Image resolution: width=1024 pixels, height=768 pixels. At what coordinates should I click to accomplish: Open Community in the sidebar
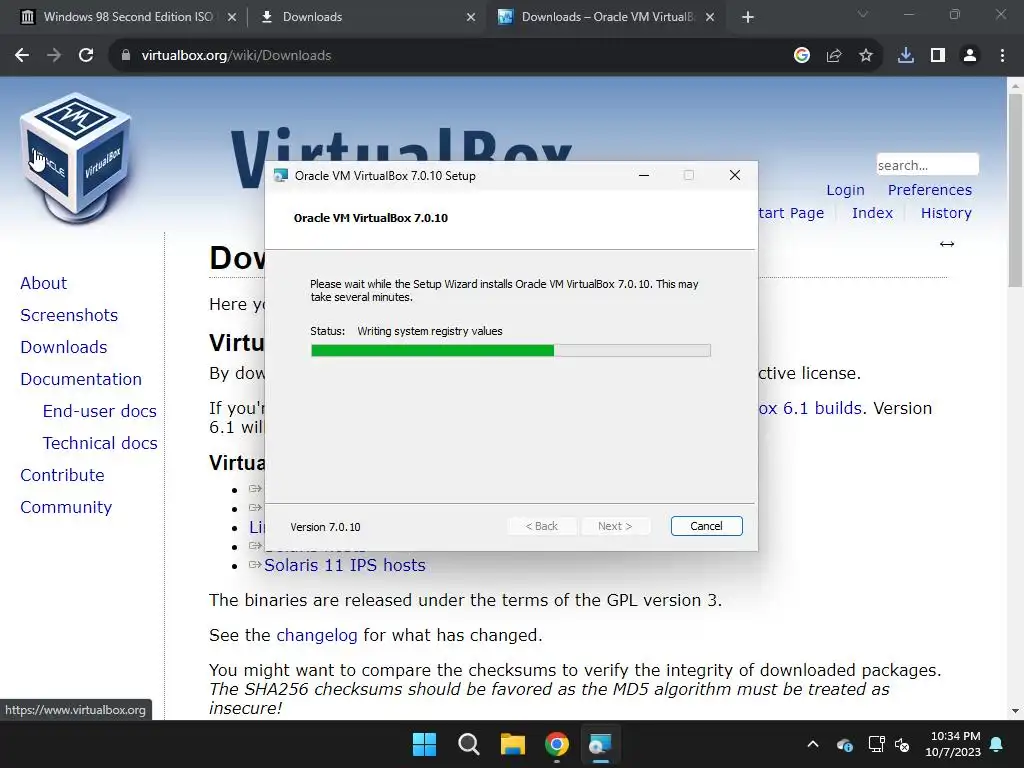(x=66, y=507)
